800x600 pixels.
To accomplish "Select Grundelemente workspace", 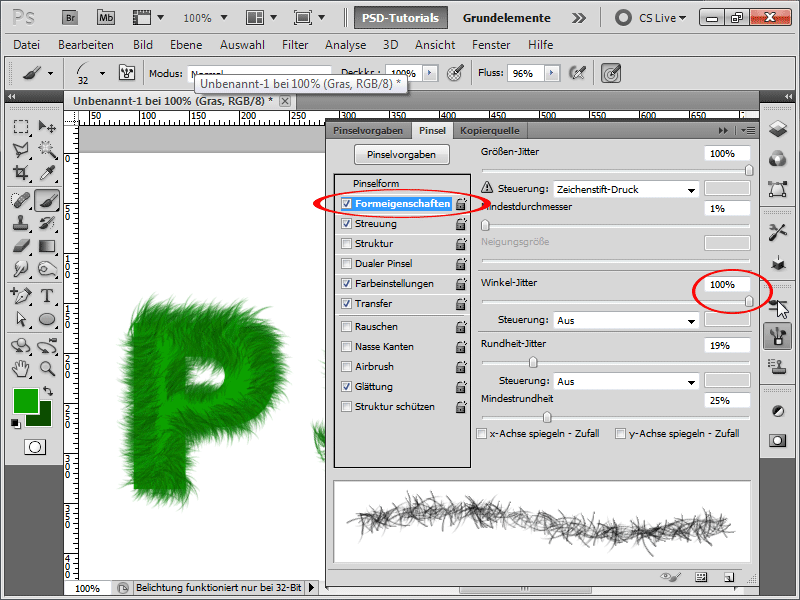I will [x=507, y=18].
